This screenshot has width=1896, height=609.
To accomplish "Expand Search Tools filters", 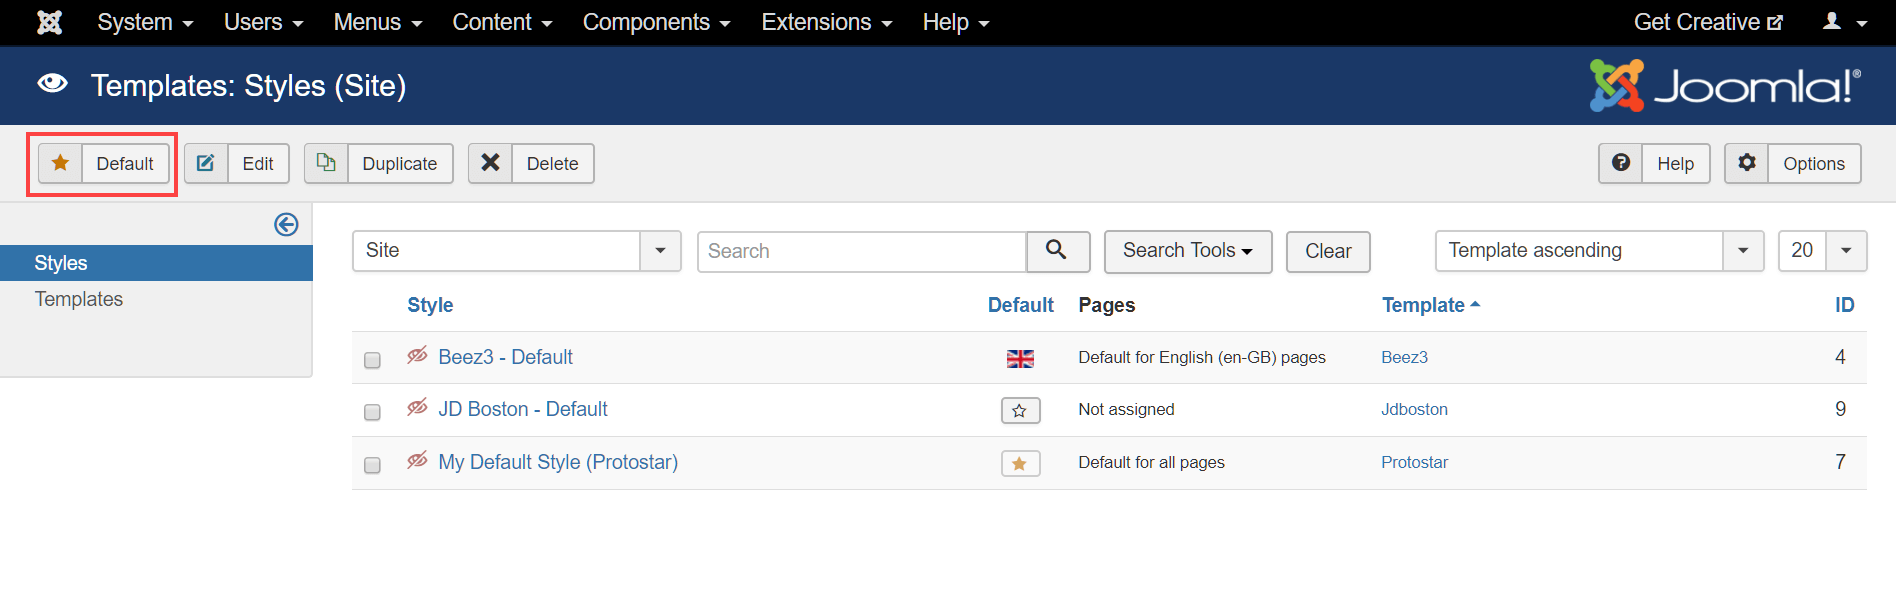I will [1188, 251].
